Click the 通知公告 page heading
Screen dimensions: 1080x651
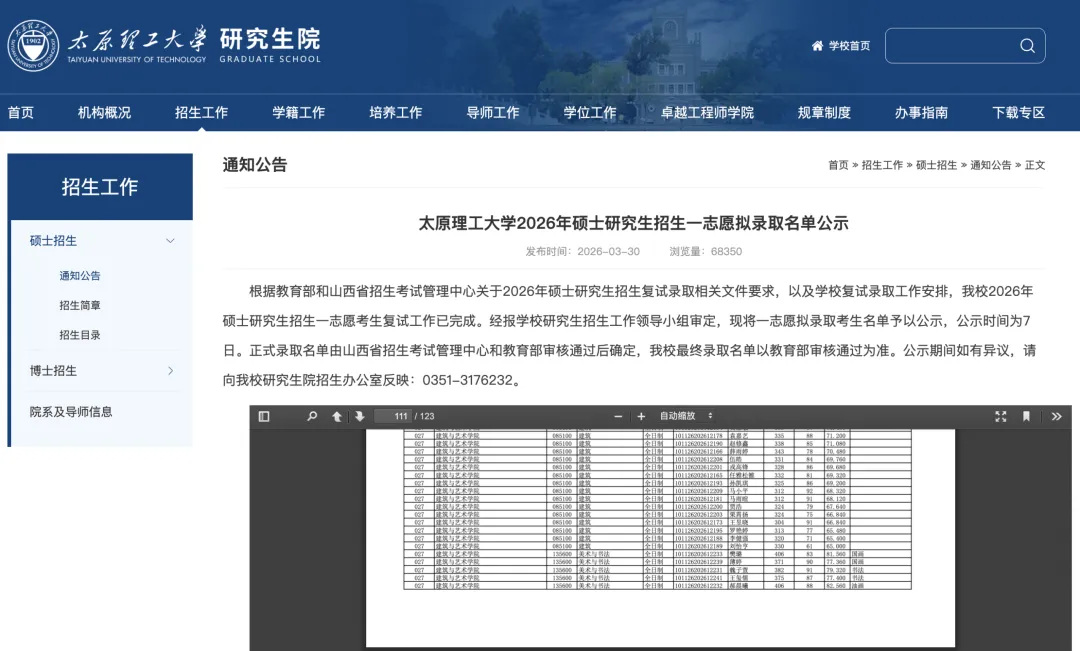[255, 165]
